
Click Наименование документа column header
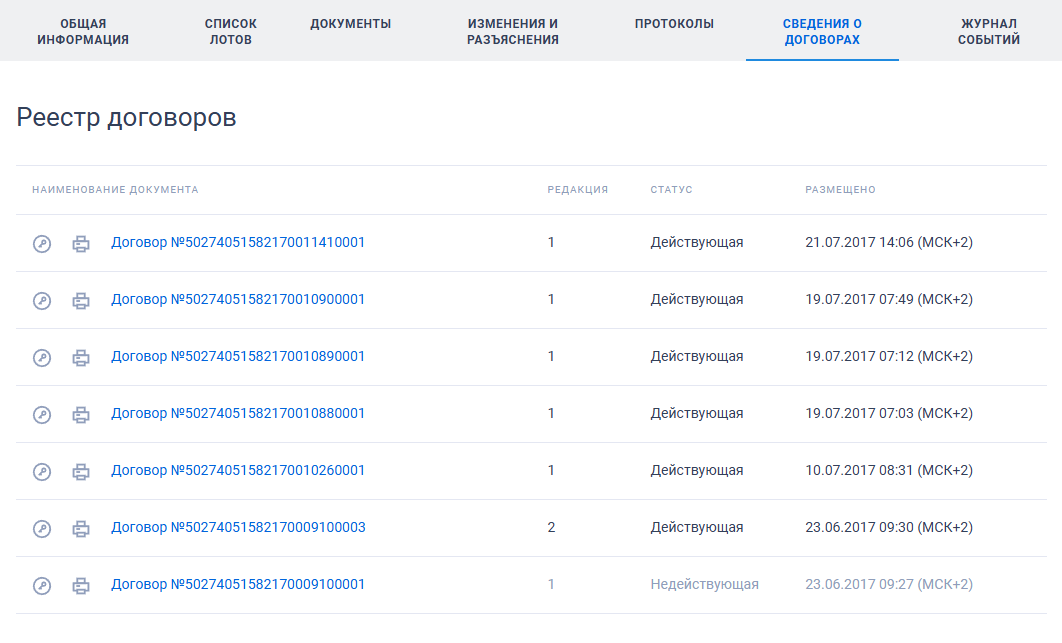115,190
